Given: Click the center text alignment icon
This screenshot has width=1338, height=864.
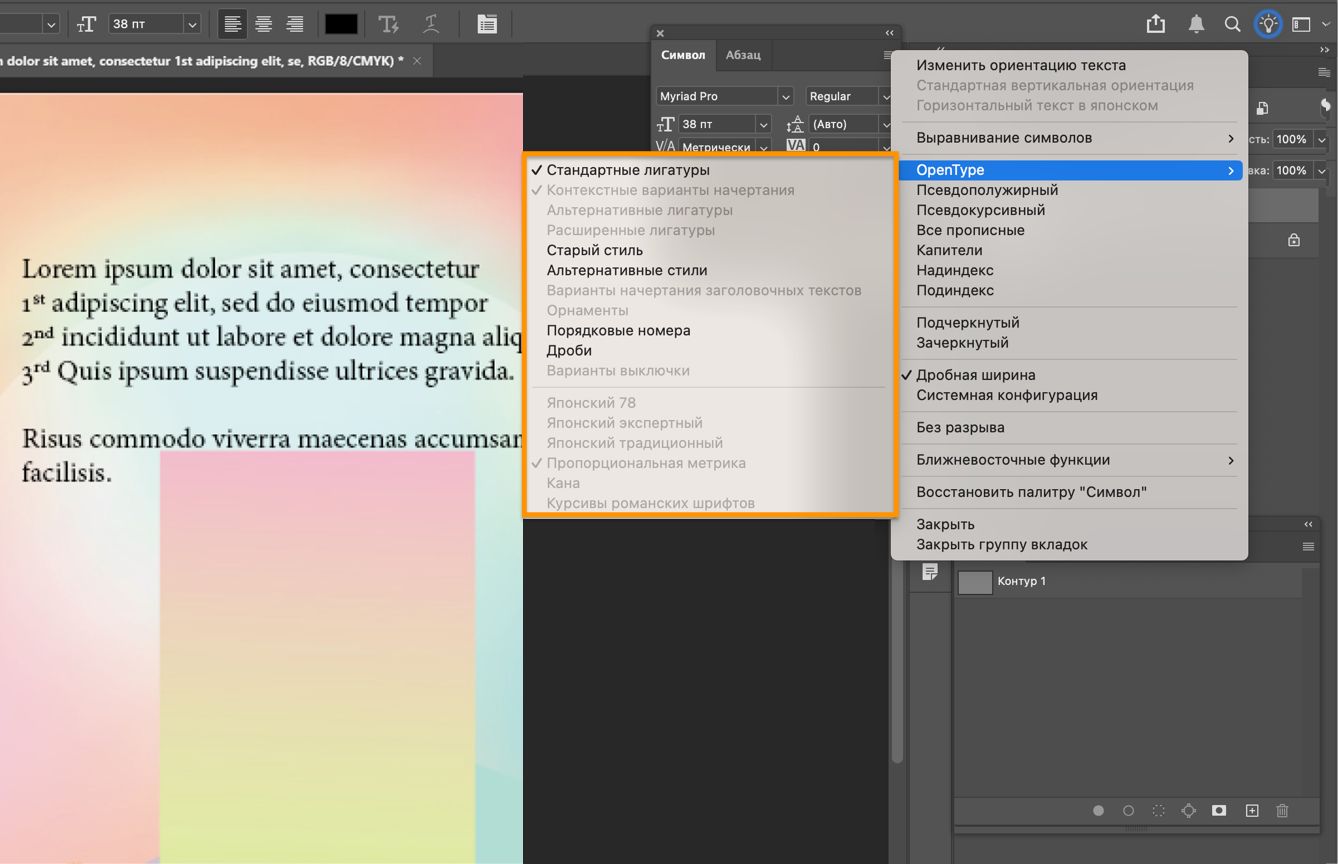Looking at the screenshot, I should 264,24.
